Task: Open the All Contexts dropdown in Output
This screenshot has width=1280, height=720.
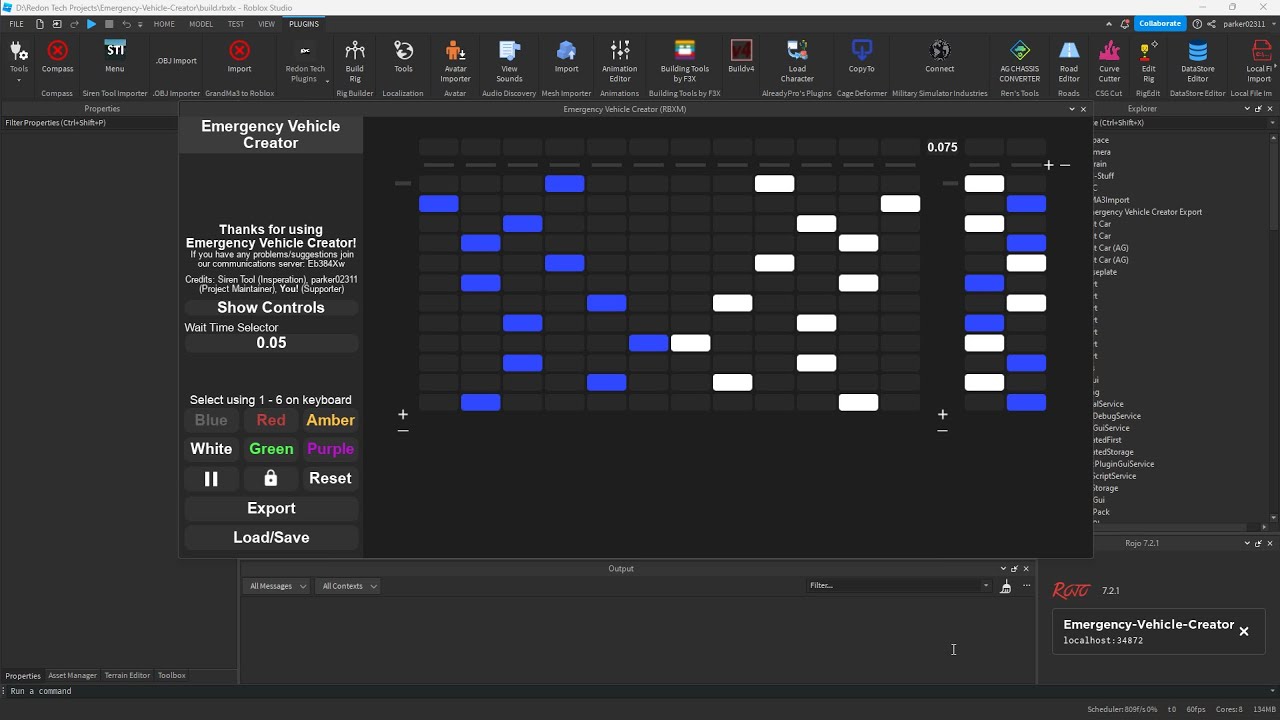Action: tap(348, 586)
